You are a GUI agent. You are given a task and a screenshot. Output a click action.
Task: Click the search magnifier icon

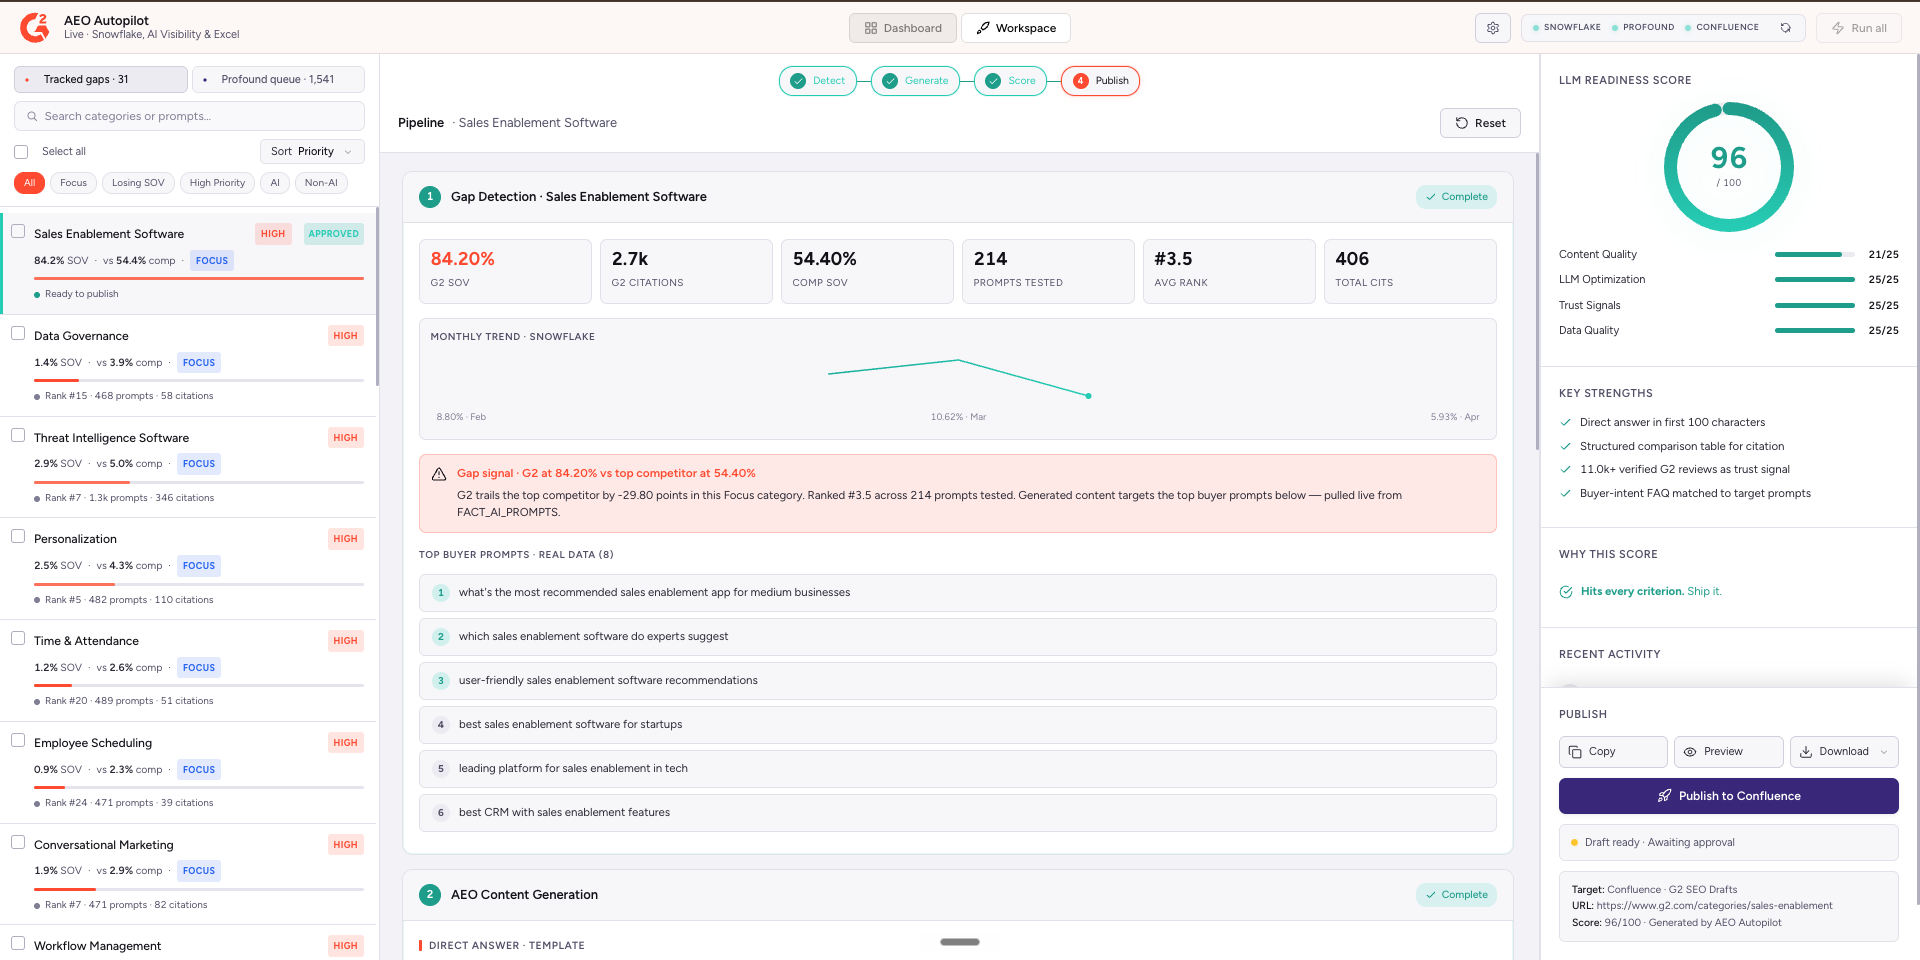pos(32,116)
